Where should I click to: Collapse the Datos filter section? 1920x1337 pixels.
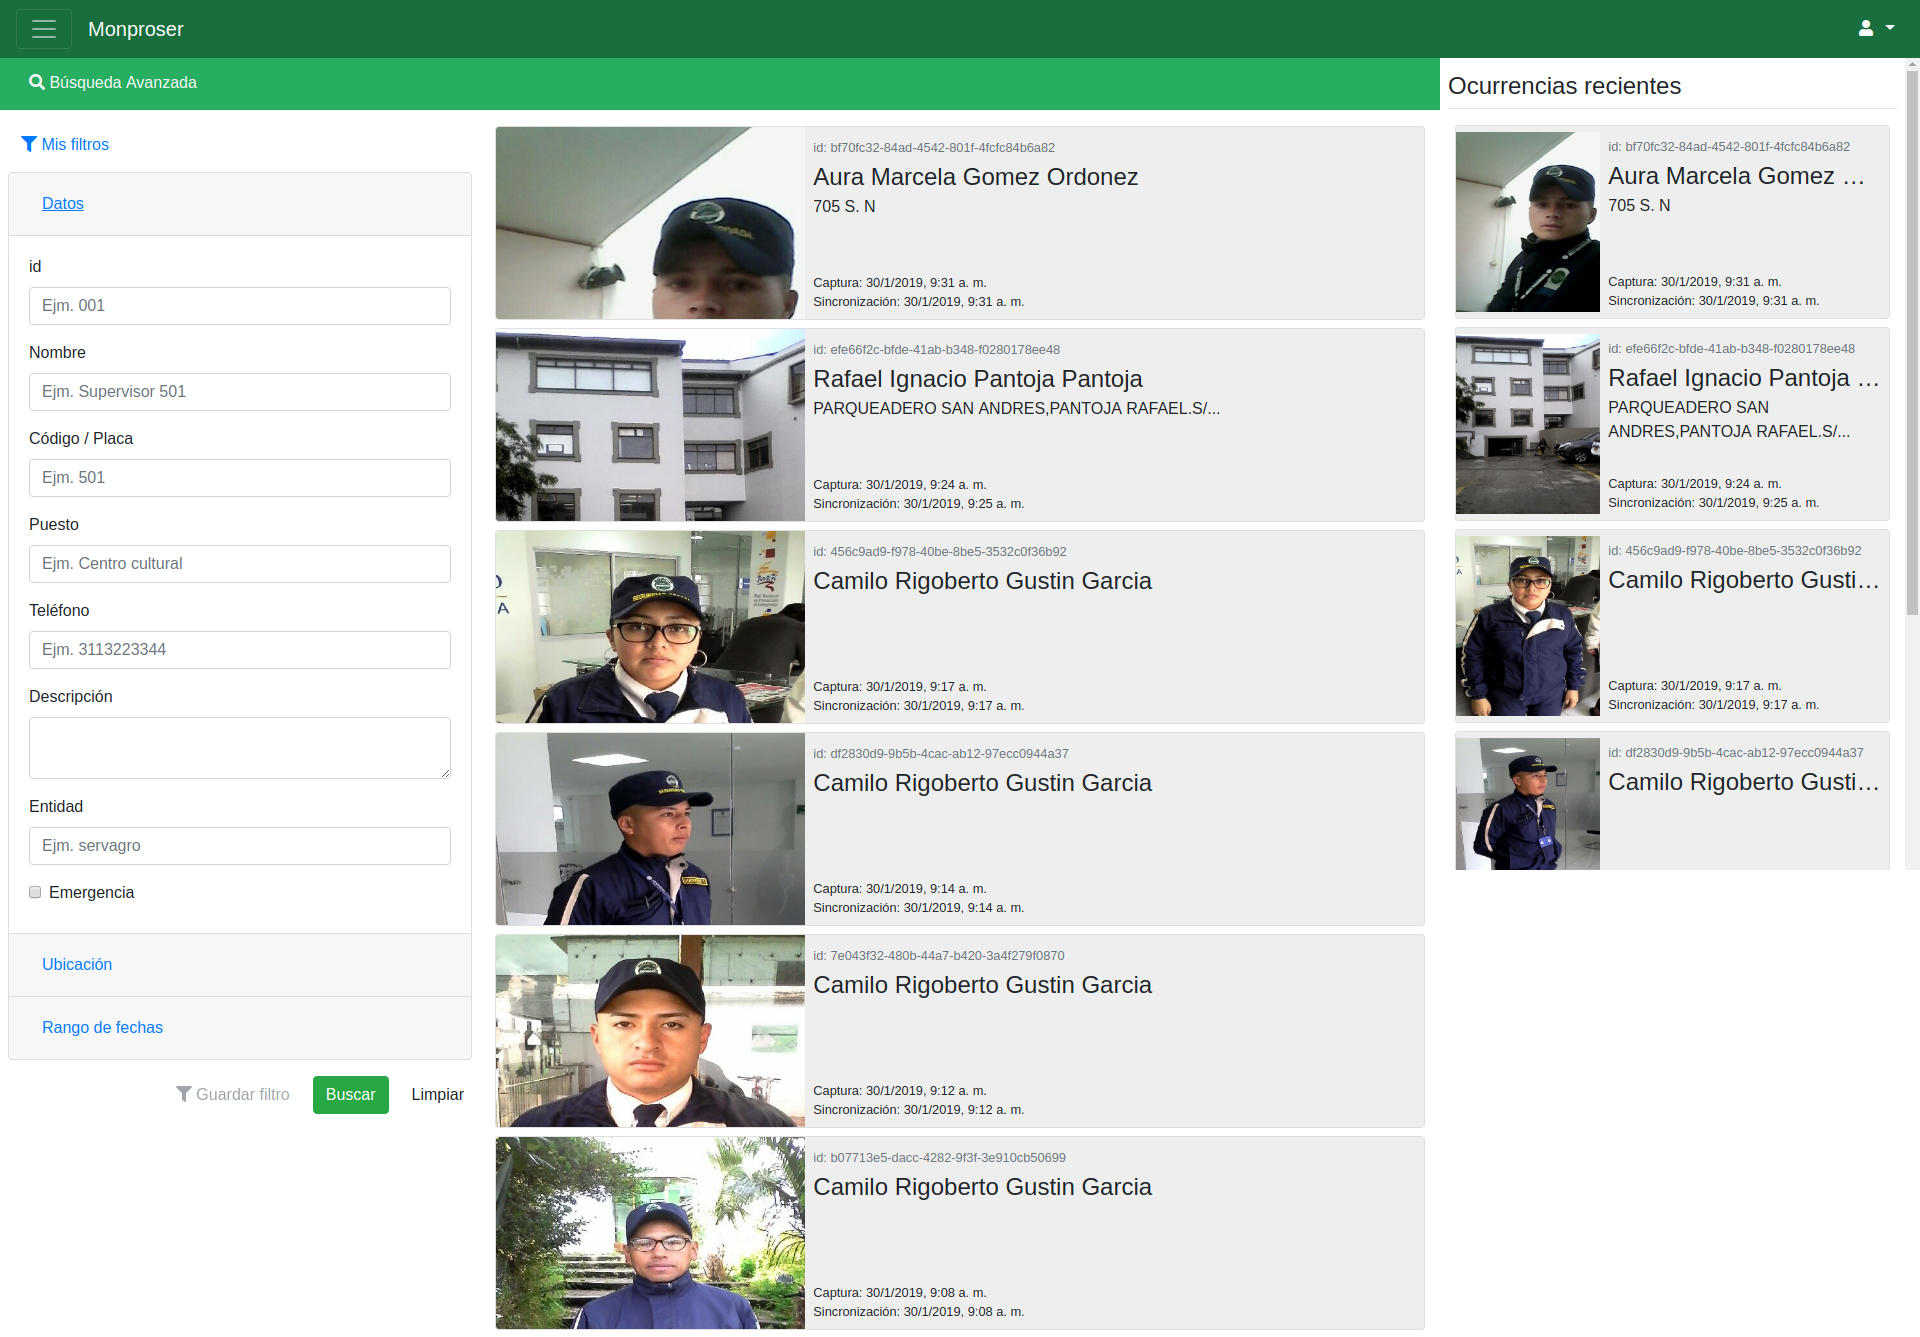62,203
